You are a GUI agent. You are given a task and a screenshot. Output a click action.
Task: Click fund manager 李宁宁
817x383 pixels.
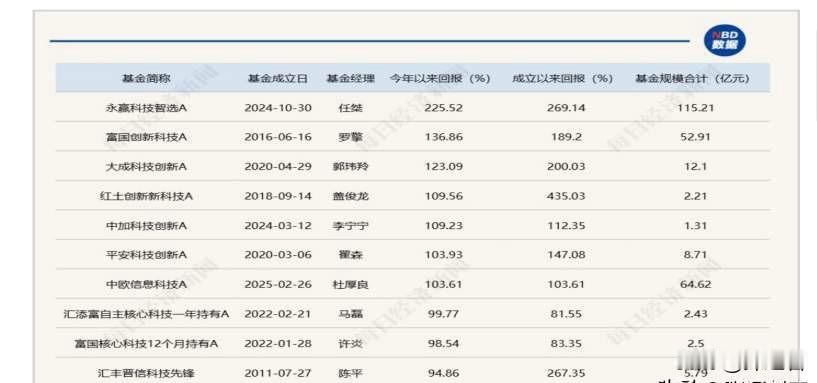pos(350,226)
